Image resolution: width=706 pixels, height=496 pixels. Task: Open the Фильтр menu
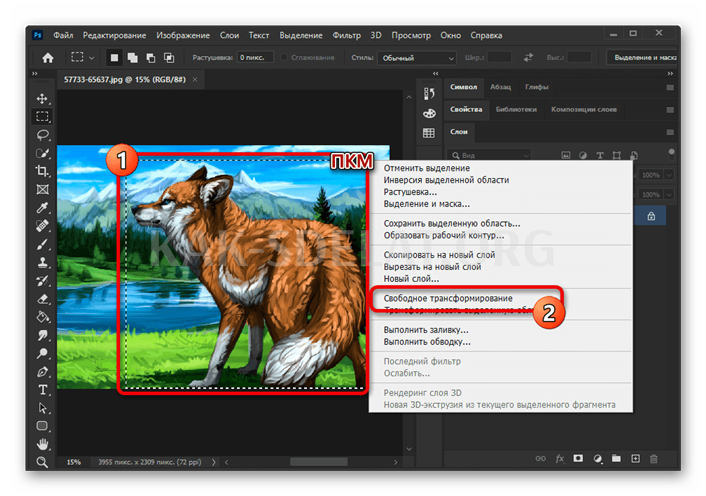coord(347,35)
